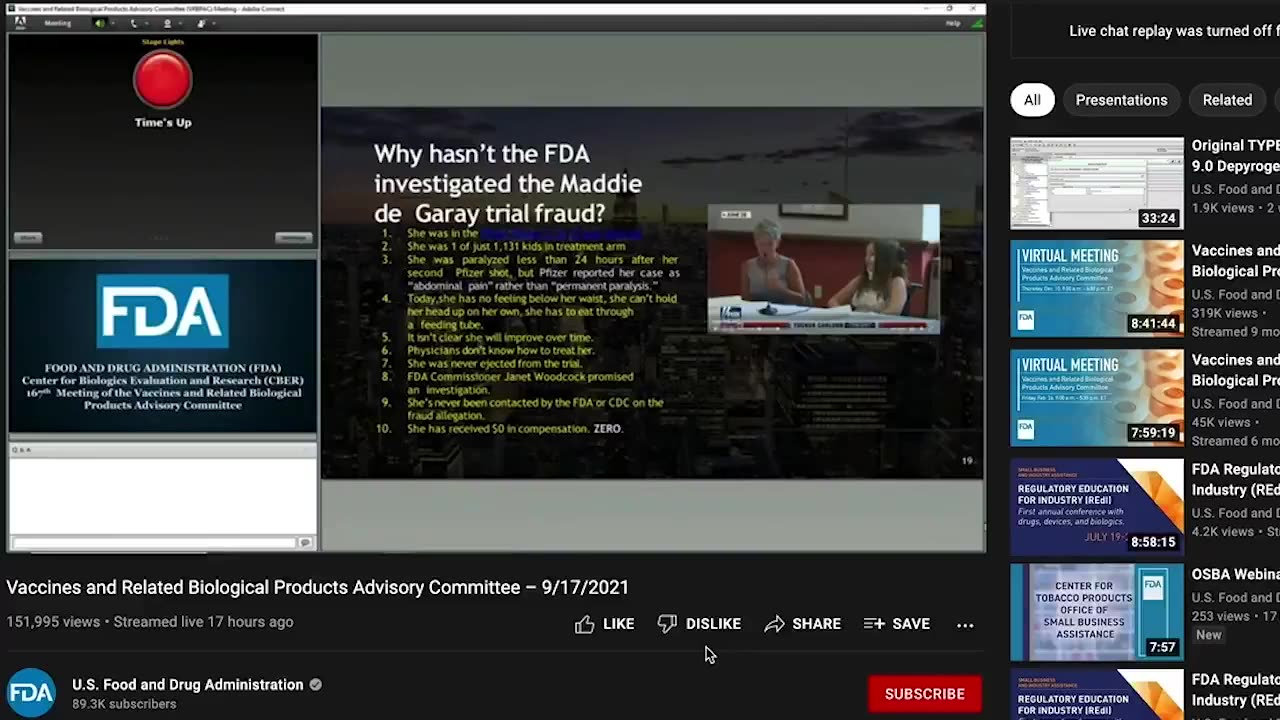Viewport: 1280px width, 720px height.
Task: Click the green connection status icon by Help
Action: click(x=977, y=23)
